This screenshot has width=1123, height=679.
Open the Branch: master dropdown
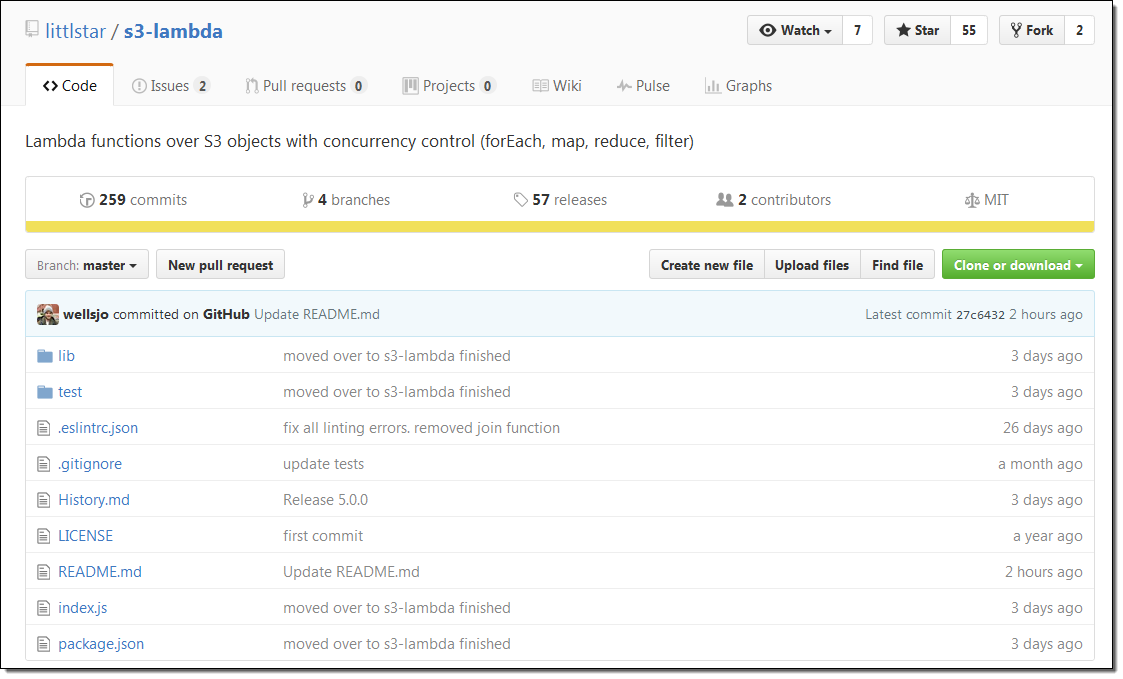[x=87, y=265]
